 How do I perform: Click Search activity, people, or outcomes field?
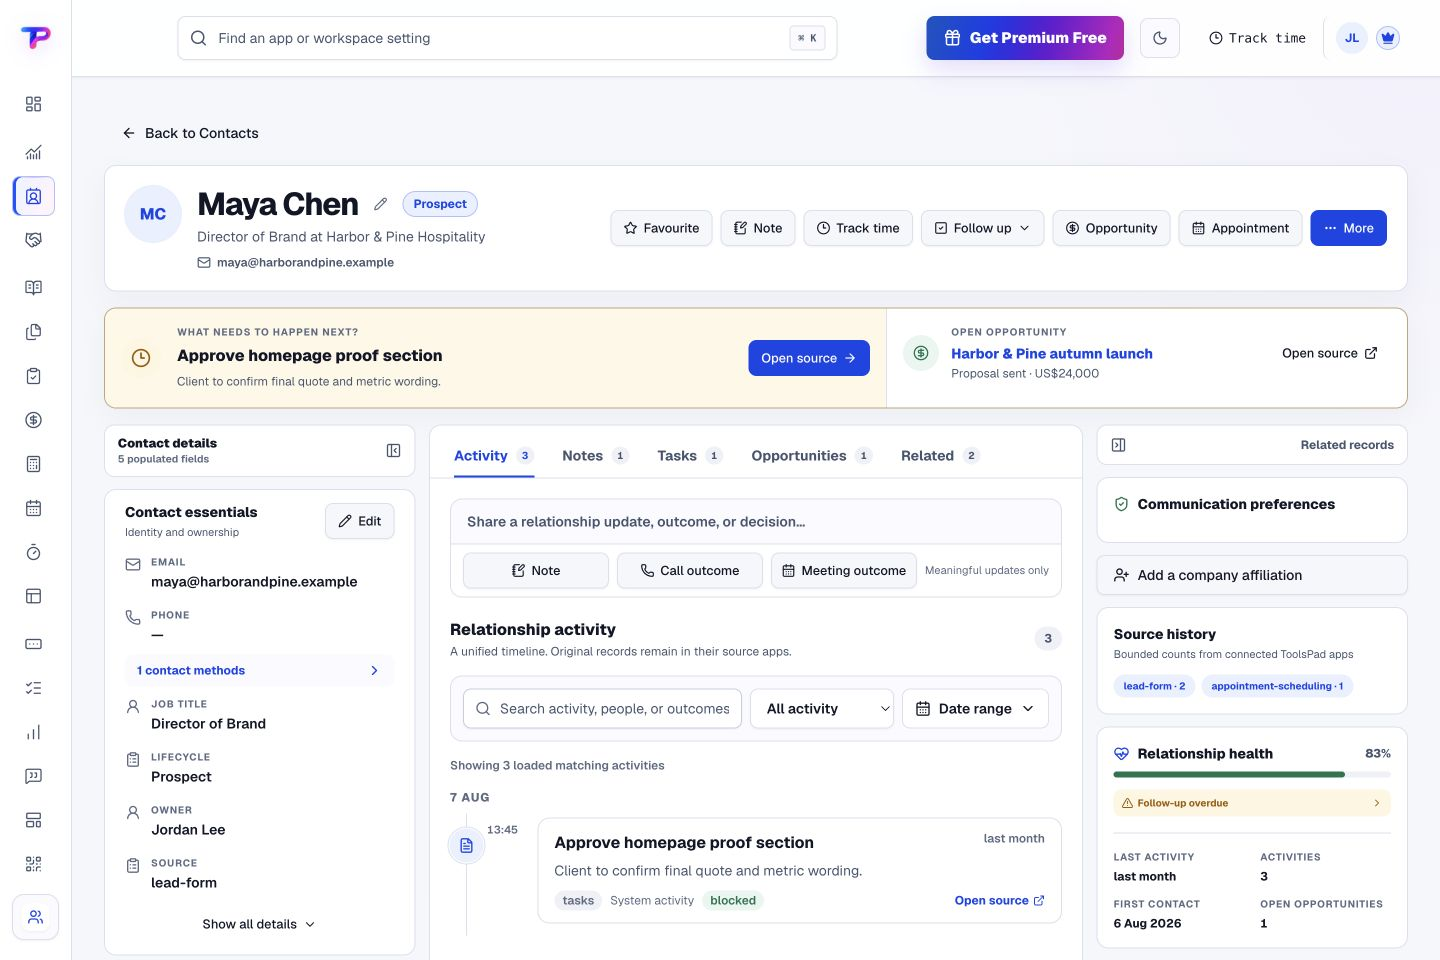(x=602, y=708)
